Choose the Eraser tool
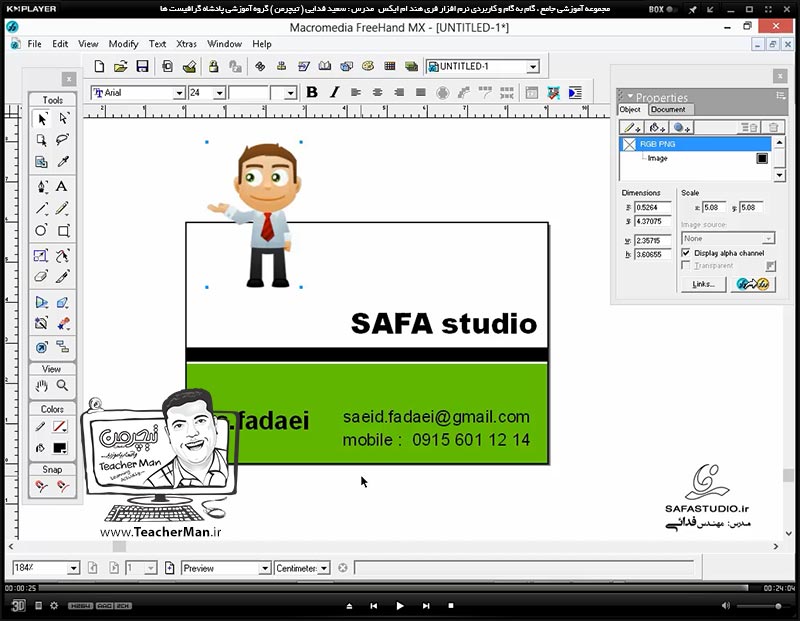800x621 pixels. click(41, 277)
